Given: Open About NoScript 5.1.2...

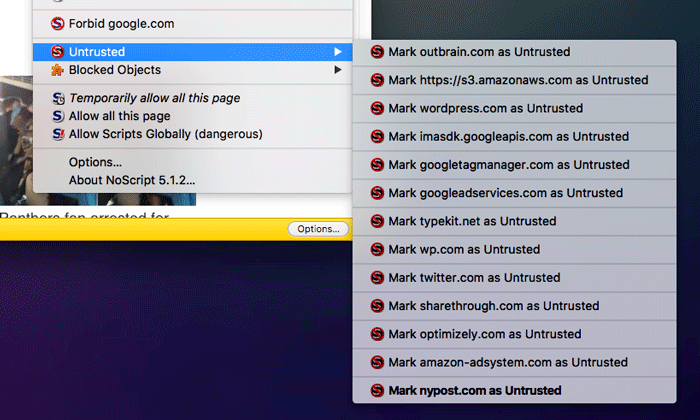Looking at the screenshot, I should pos(193,180).
